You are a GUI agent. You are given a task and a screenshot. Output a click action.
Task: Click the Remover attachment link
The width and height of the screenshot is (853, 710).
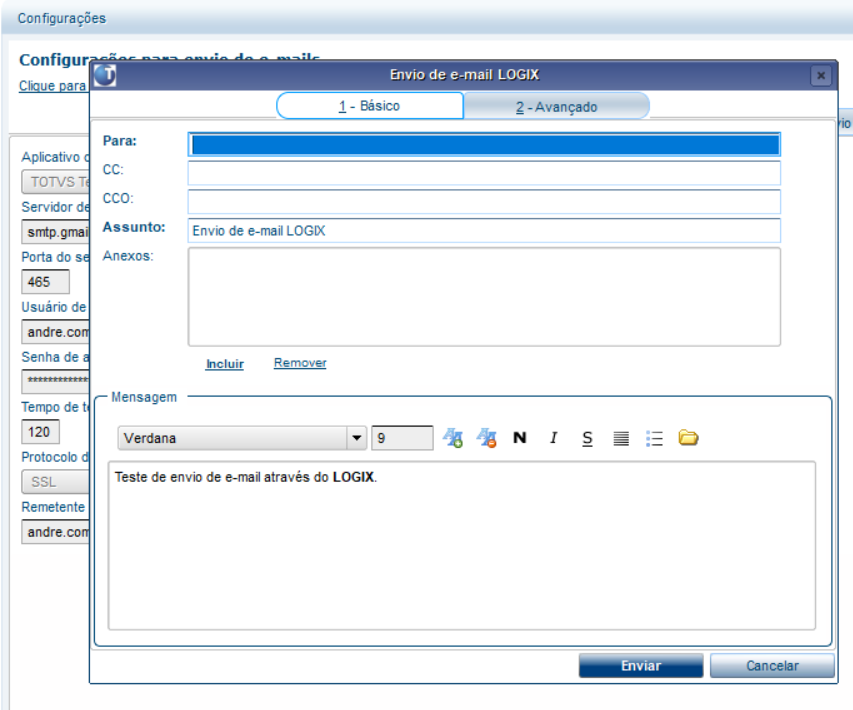[x=300, y=363]
